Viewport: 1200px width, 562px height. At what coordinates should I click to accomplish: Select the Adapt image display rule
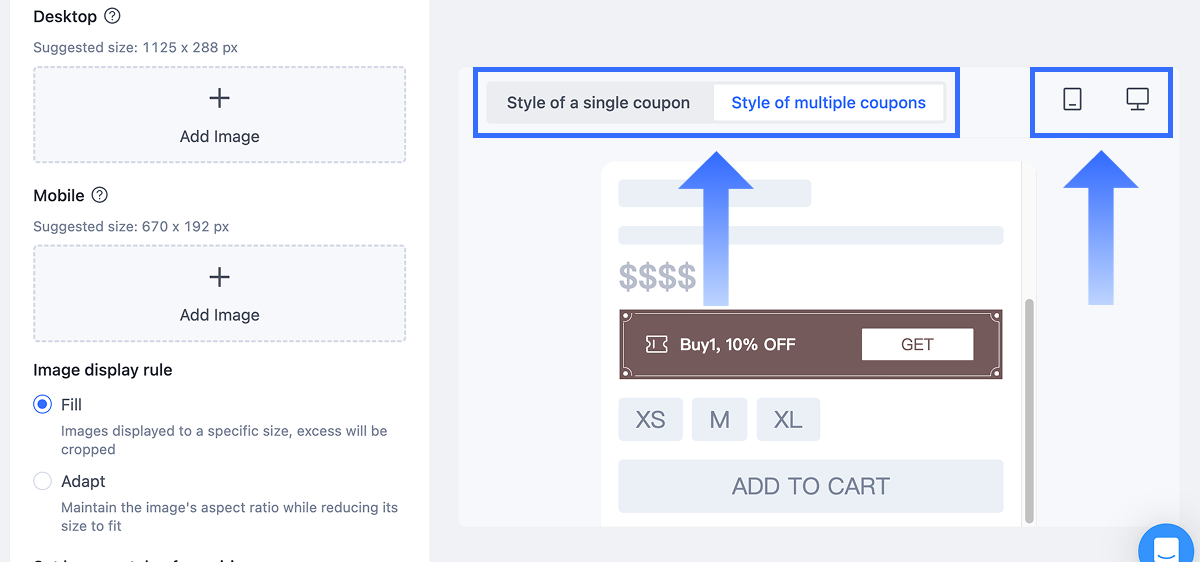pos(42,481)
